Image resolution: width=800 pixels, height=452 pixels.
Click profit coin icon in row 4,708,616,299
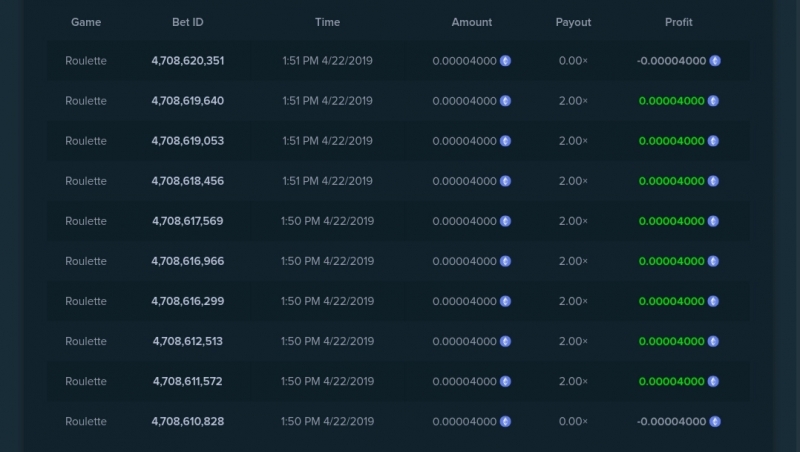(x=713, y=301)
